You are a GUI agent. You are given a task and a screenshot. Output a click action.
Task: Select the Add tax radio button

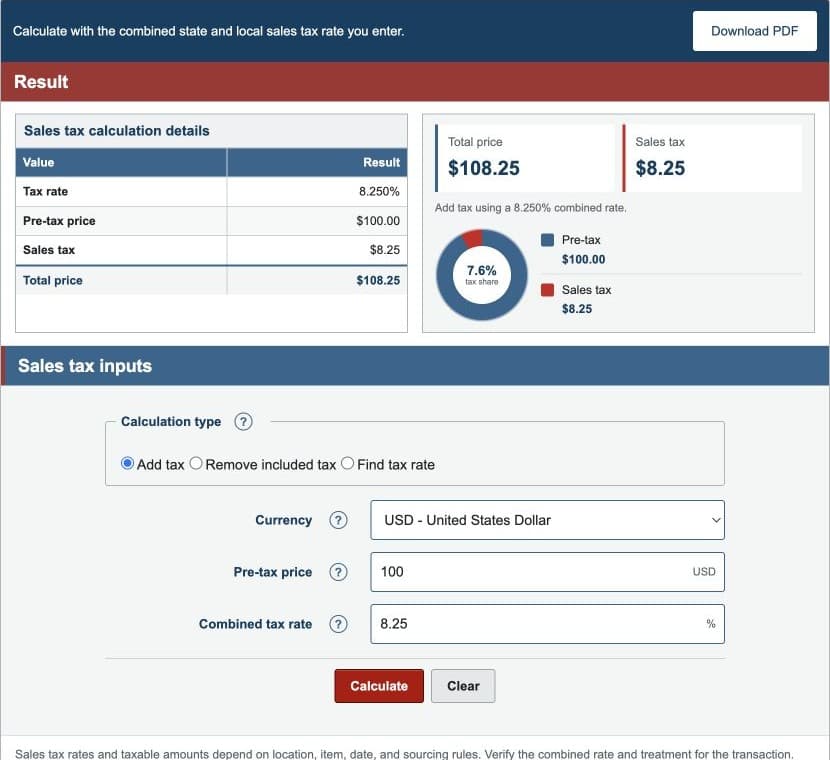(x=127, y=464)
